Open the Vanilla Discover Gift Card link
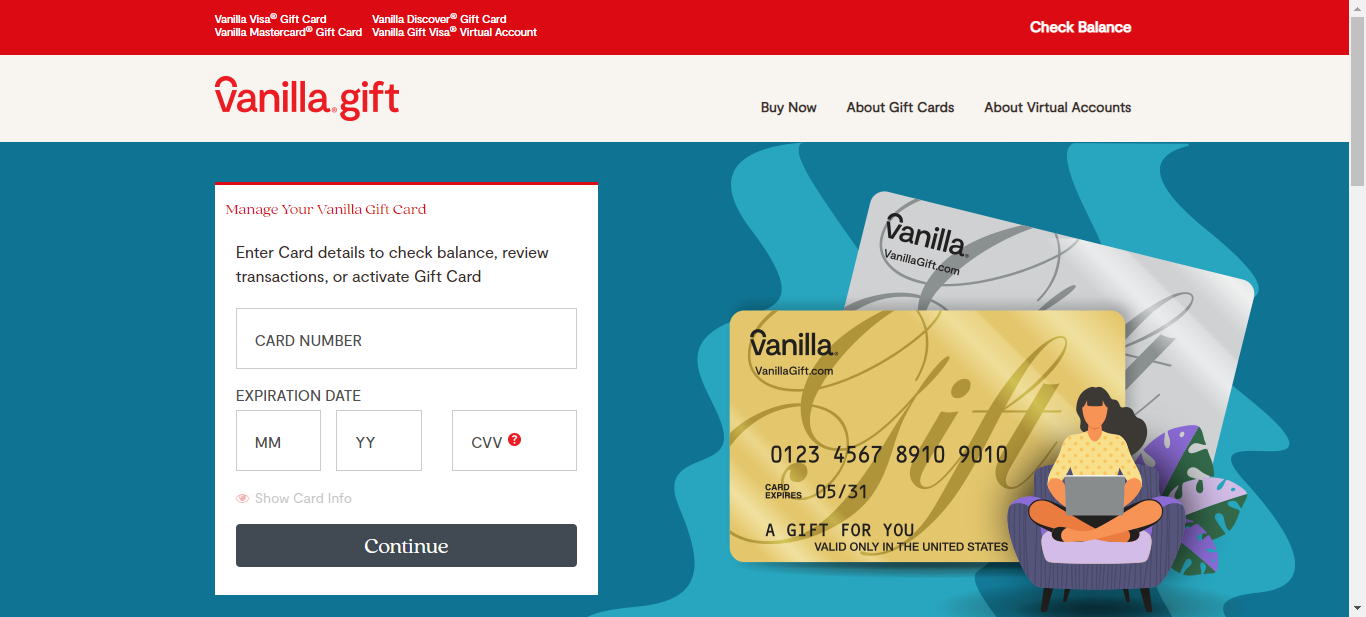 click(438, 18)
